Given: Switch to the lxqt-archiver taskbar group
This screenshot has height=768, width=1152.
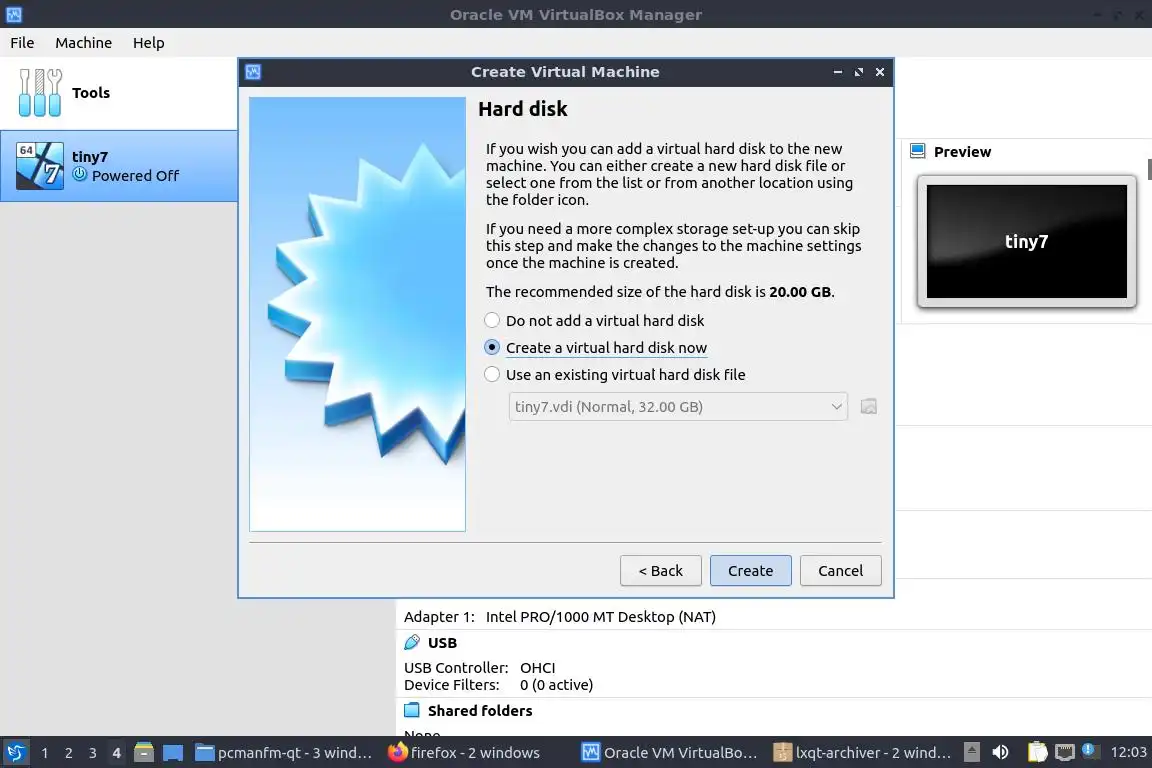Looking at the screenshot, I should pos(863,753).
